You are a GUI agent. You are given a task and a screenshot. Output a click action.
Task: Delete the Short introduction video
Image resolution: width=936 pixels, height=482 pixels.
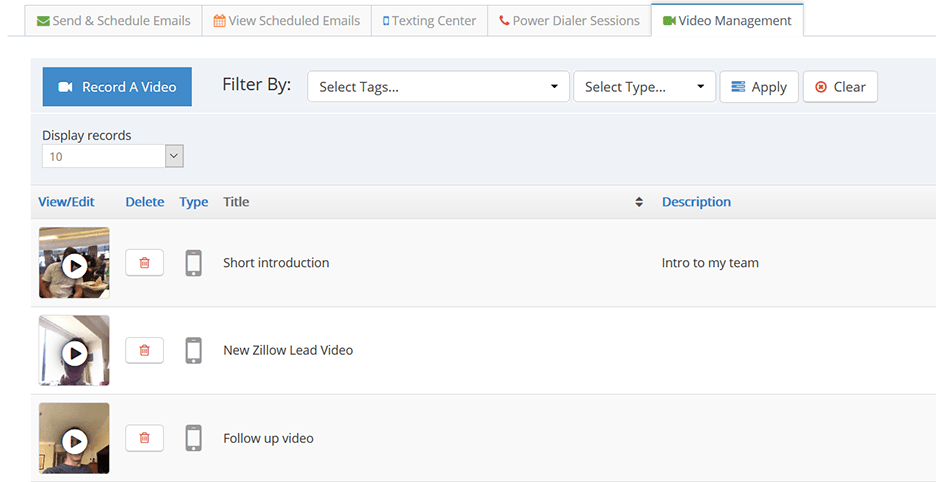coord(144,263)
